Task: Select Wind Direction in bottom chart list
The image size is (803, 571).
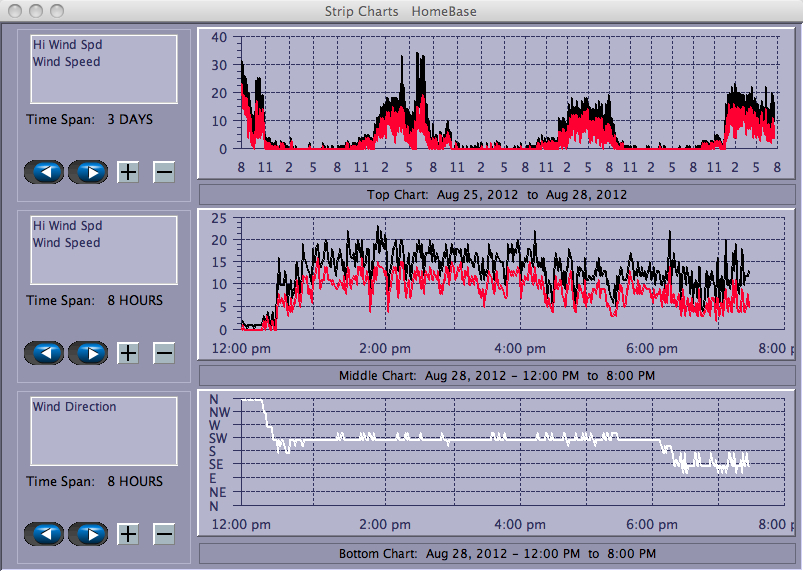Action: [x=74, y=407]
